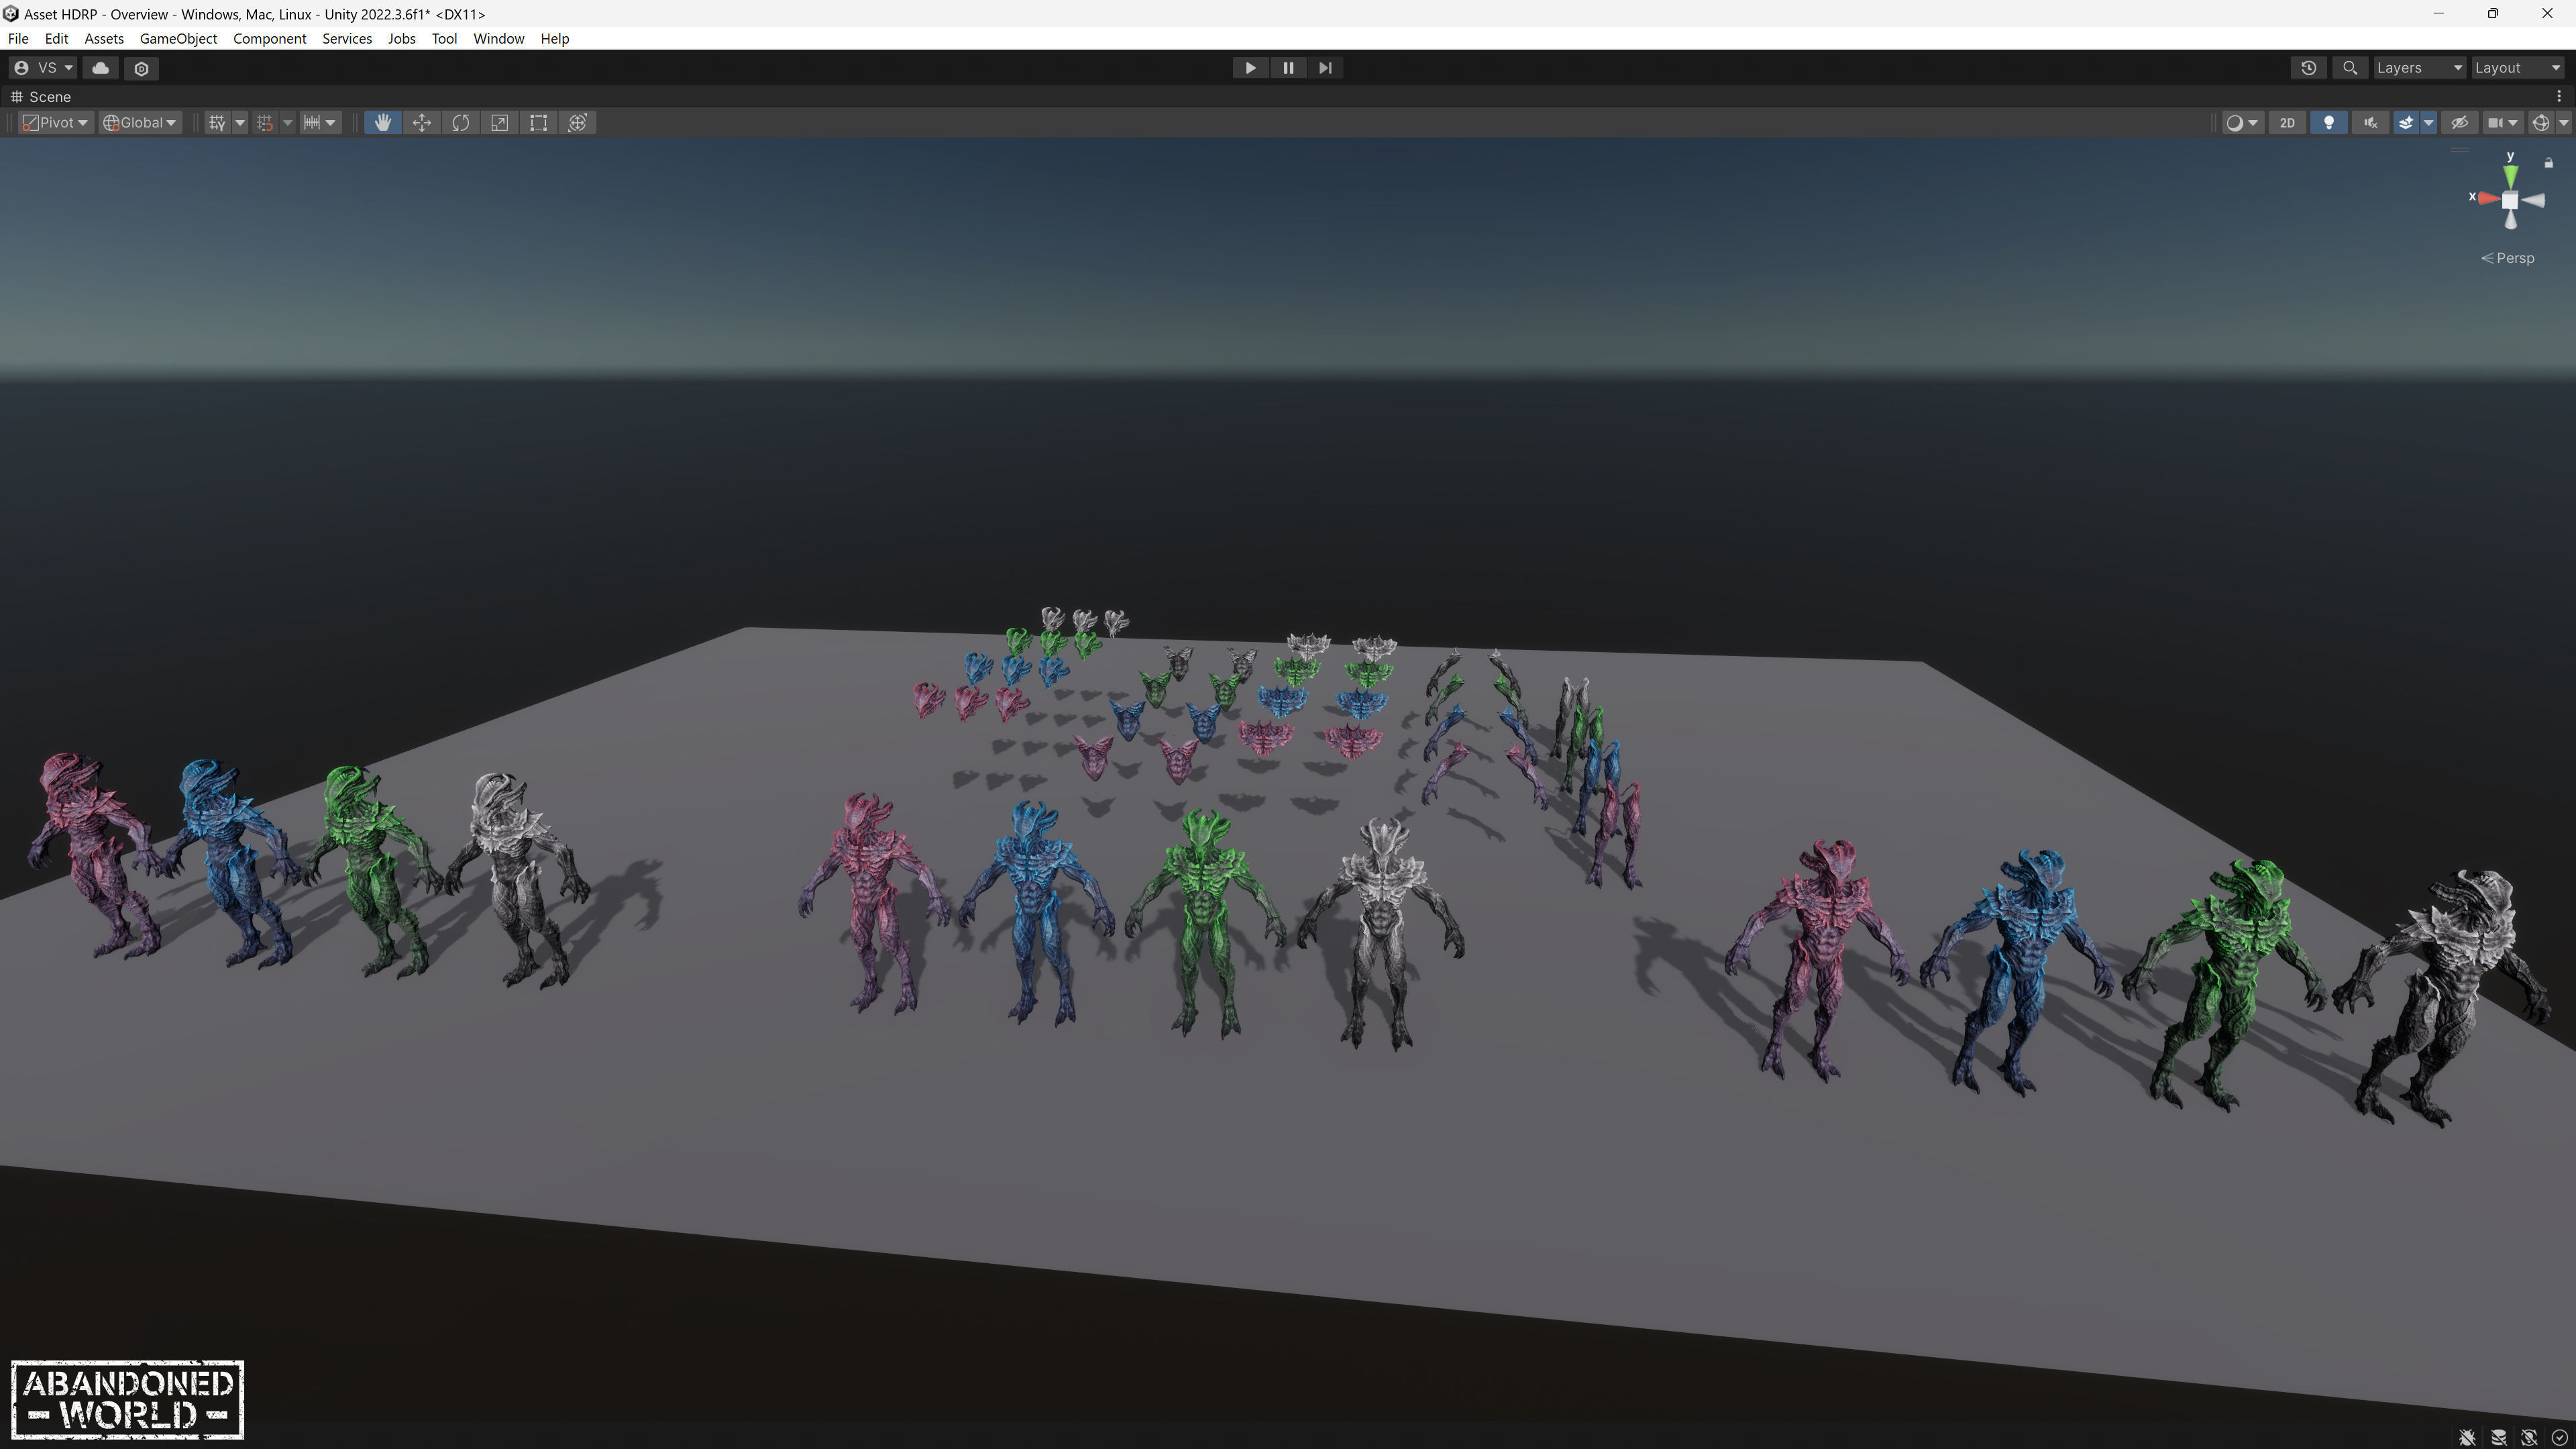Toggle hidden objects scene visibility

point(2459,123)
